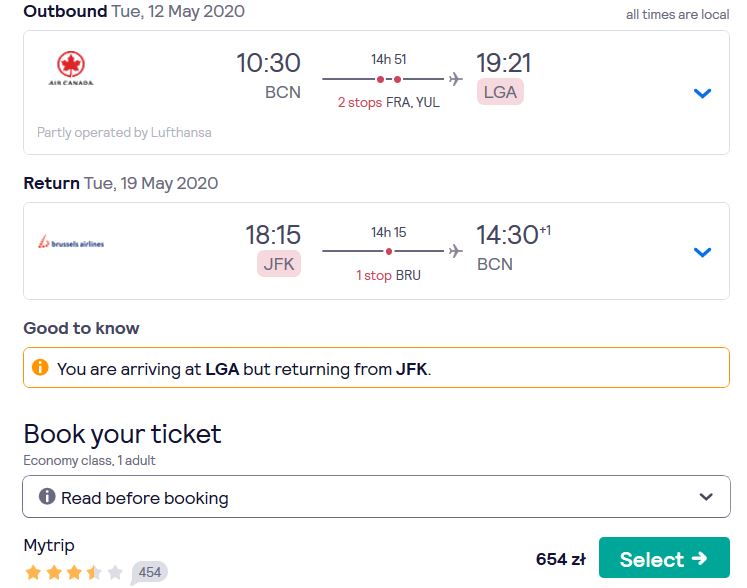
Task: Click the 454 reviews speech bubble
Action: pyautogui.click(x=149, y=572)
